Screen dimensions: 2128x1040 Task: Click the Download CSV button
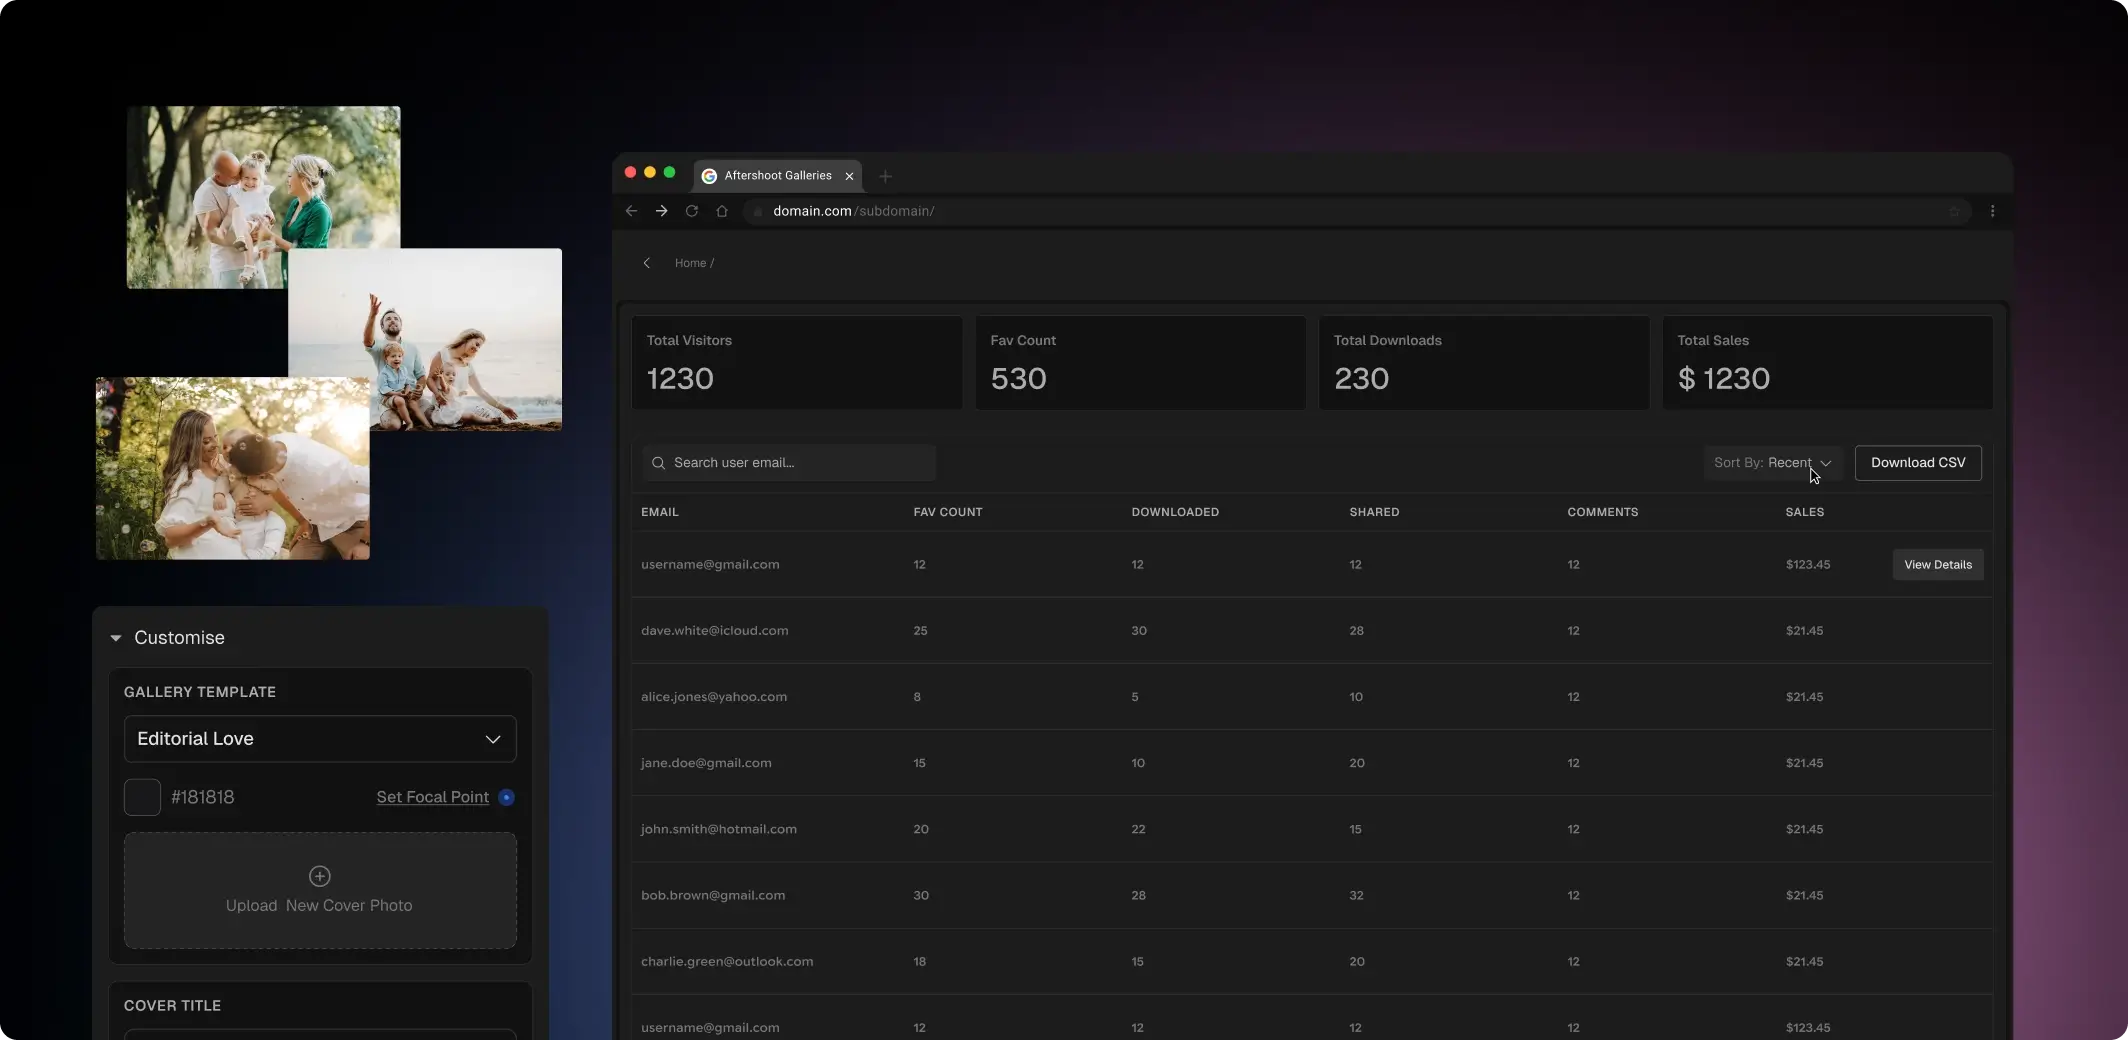1918,463
